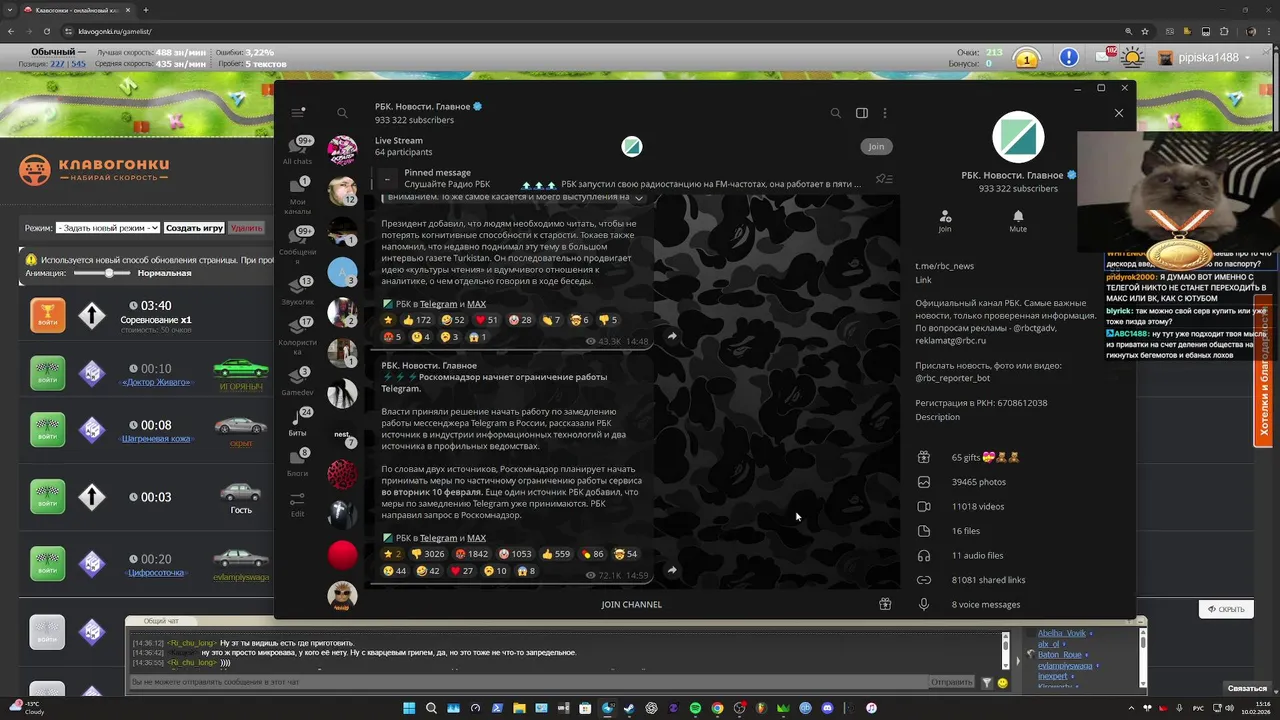
Task: Click the blue exclamation notification icon
Action: point(1069,58)
